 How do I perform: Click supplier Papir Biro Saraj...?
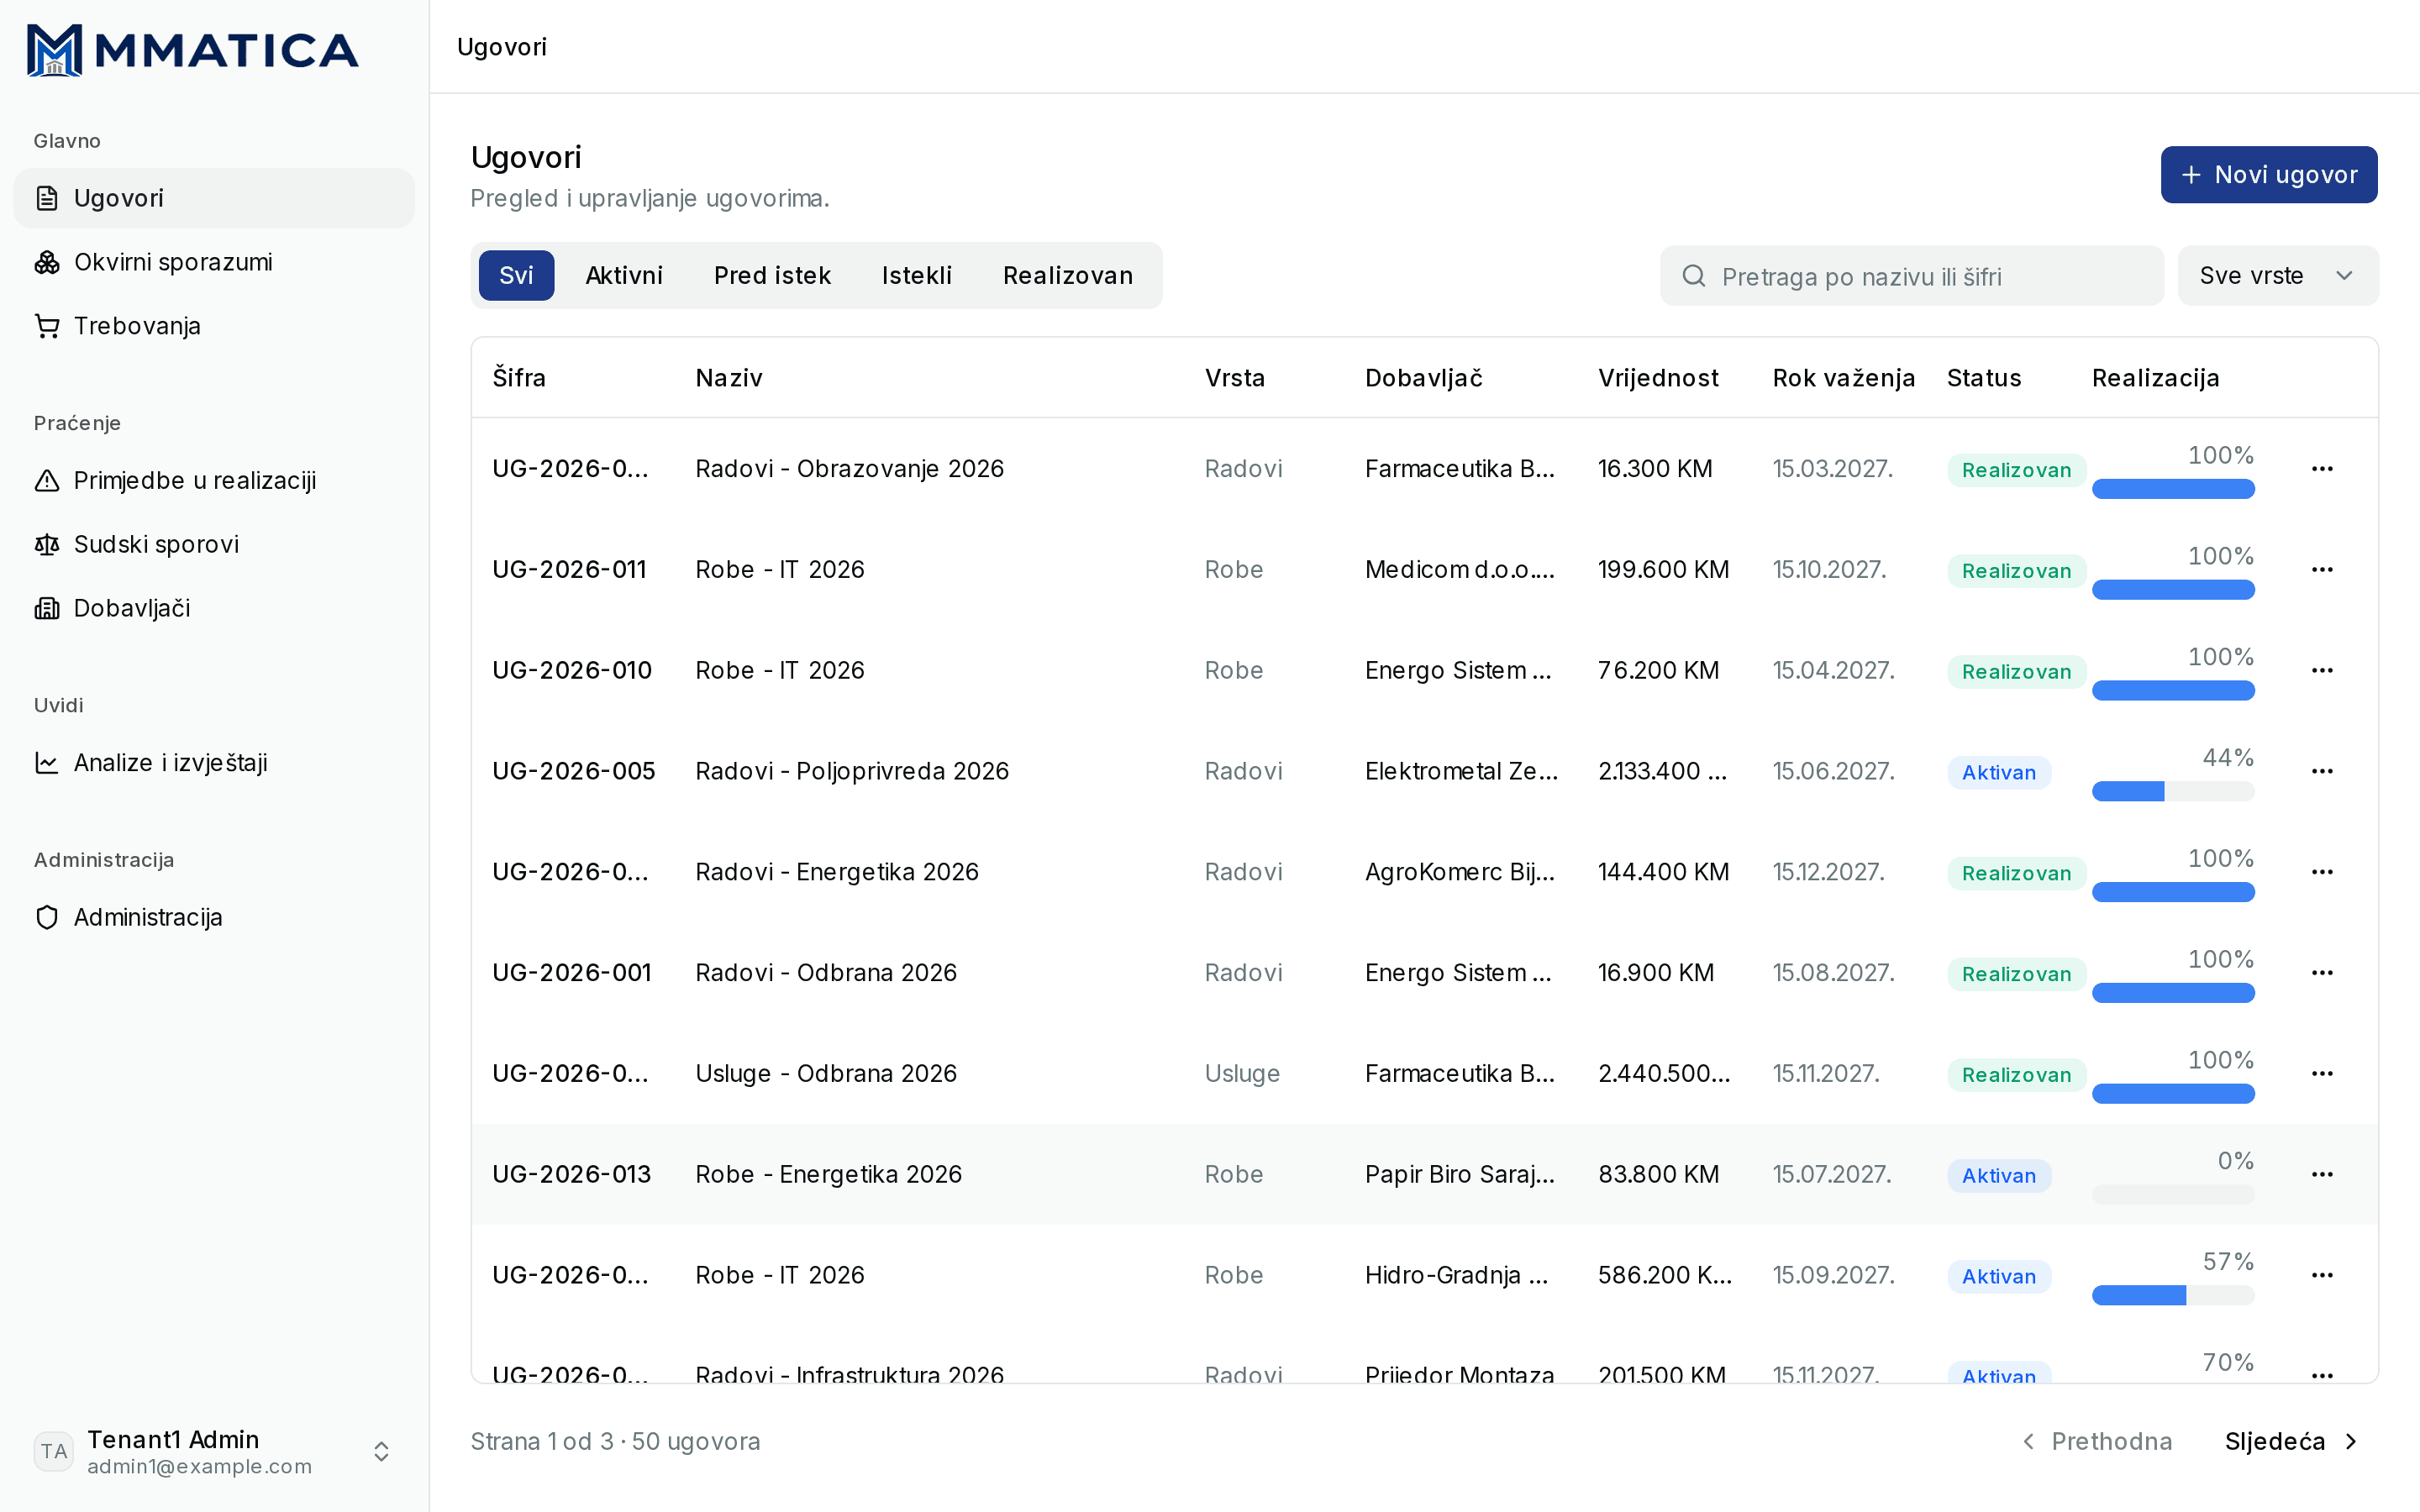[1460, 1174]
